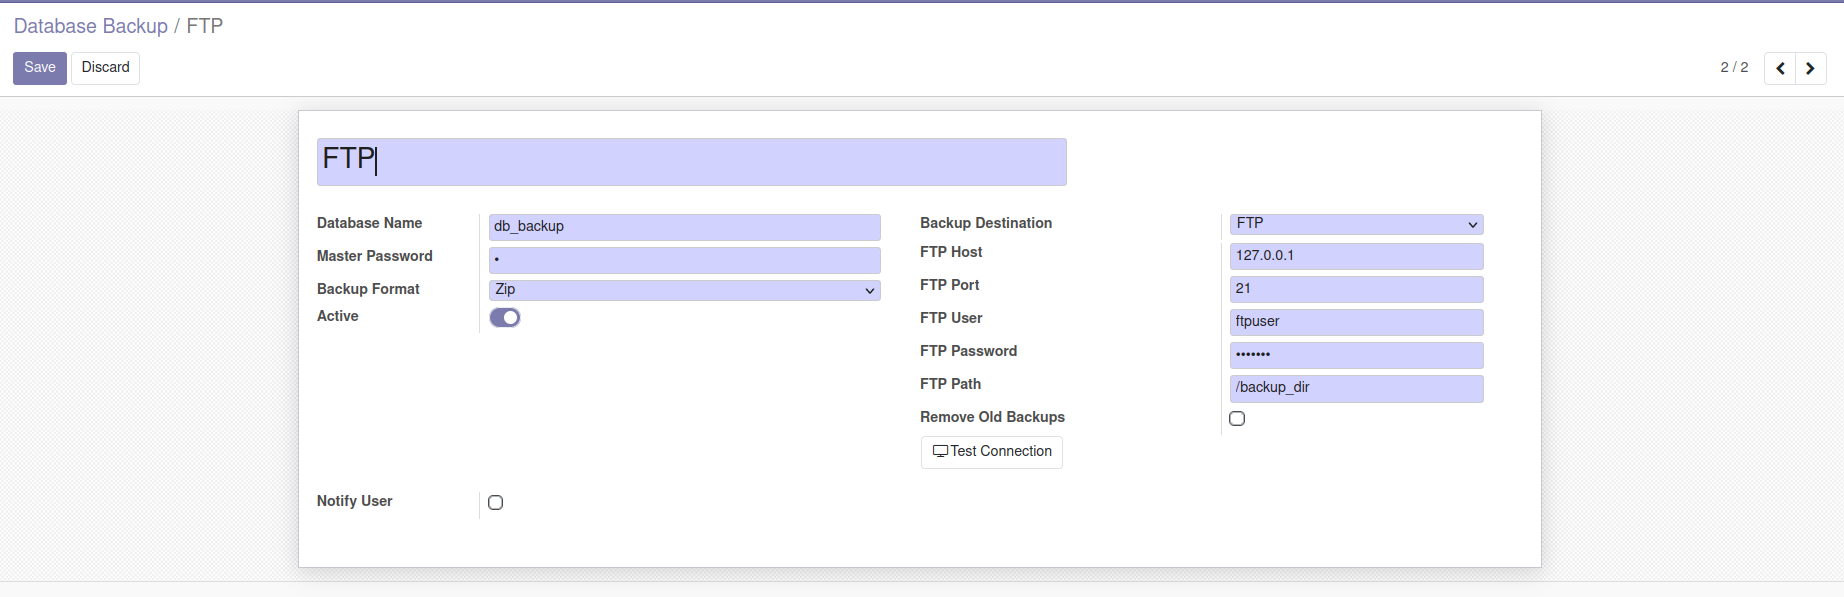Click into the FTP Port field

[x=1356, y=289]
